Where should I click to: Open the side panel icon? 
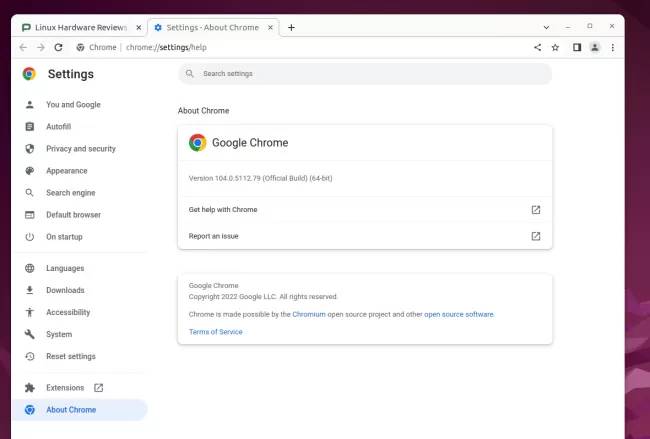pyautogui.click(x=577, y=47)
